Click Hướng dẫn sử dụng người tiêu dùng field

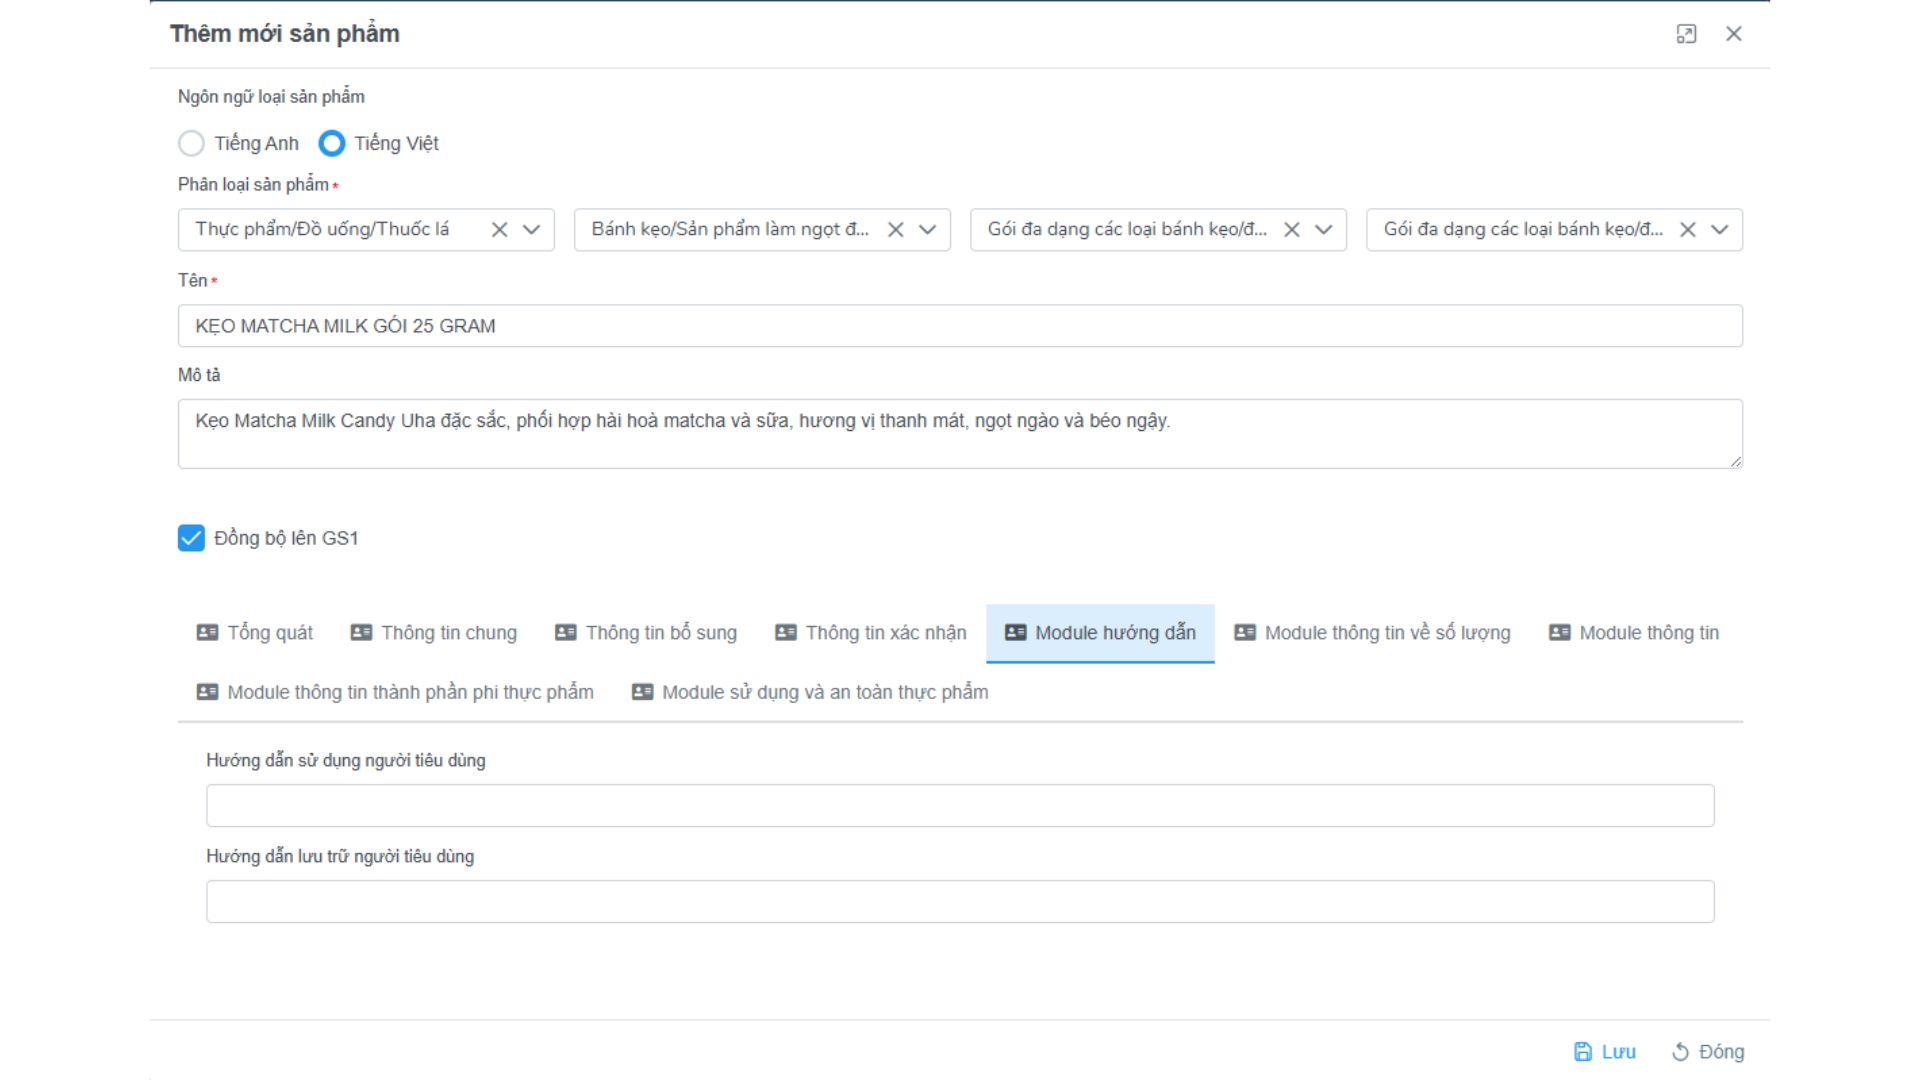click(x=960, y=806)
